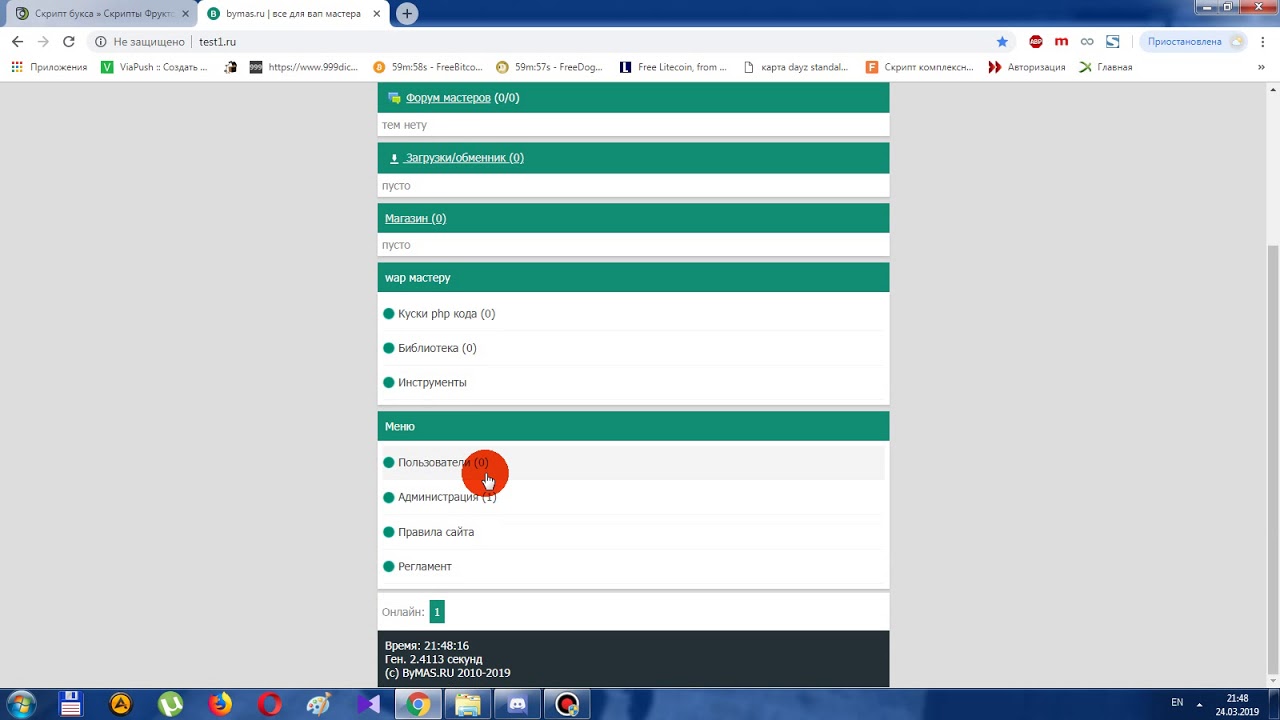
Task: View site info for 'Не защищено'
Action: click(x=141, y=42)
